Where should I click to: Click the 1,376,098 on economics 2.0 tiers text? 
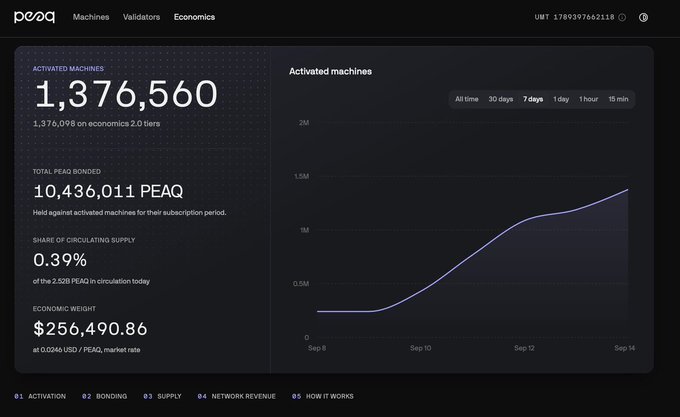tap(96, 124)
